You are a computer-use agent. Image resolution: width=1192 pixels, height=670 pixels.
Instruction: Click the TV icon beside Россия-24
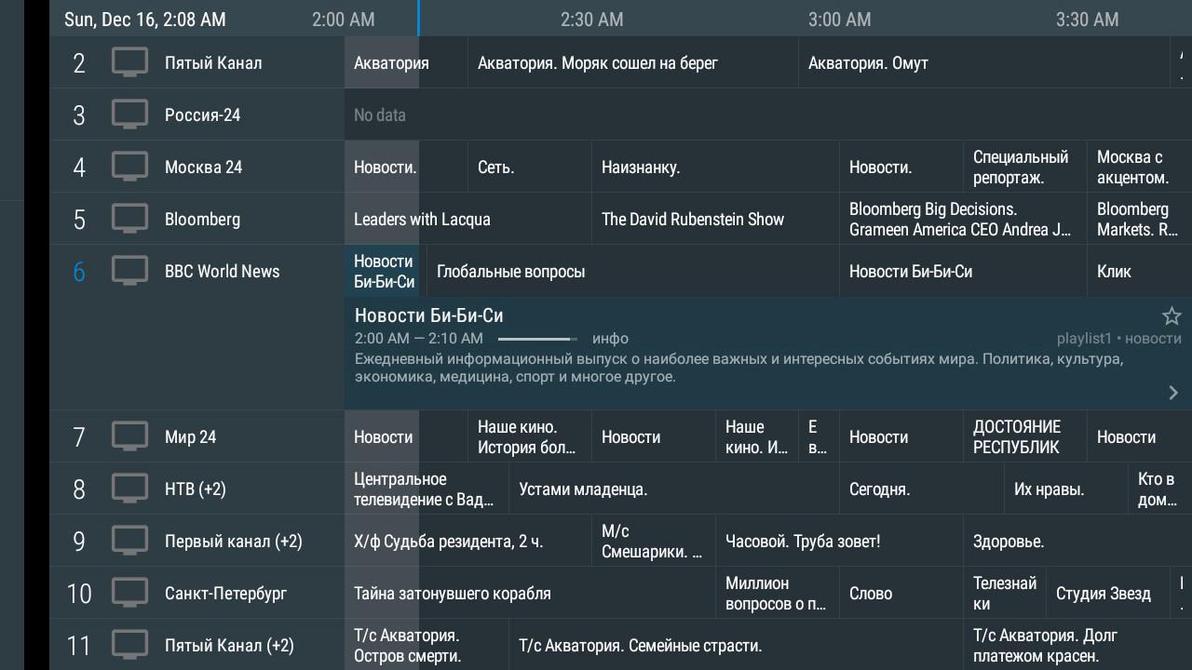coord(130,114)
